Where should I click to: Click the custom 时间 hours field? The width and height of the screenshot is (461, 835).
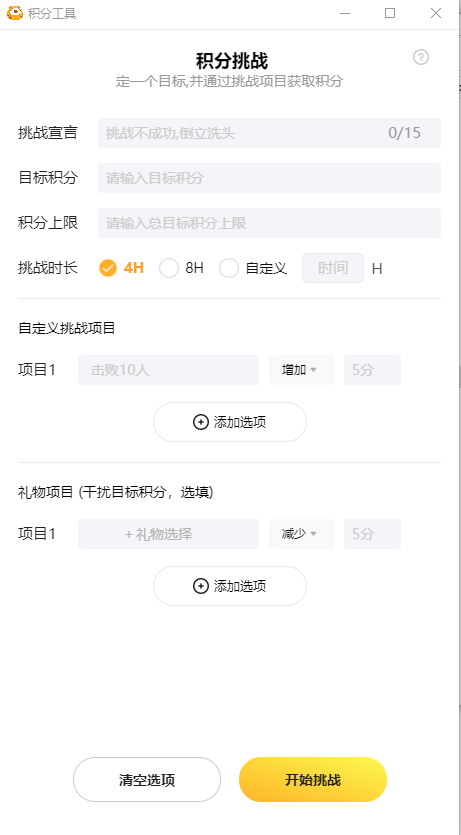click(333, 268)
